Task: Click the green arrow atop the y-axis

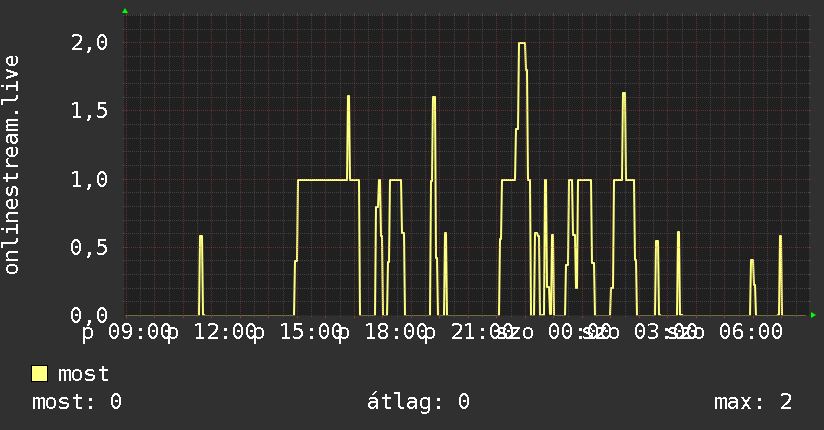Action: pyautogui.click(x=125, y=11)
